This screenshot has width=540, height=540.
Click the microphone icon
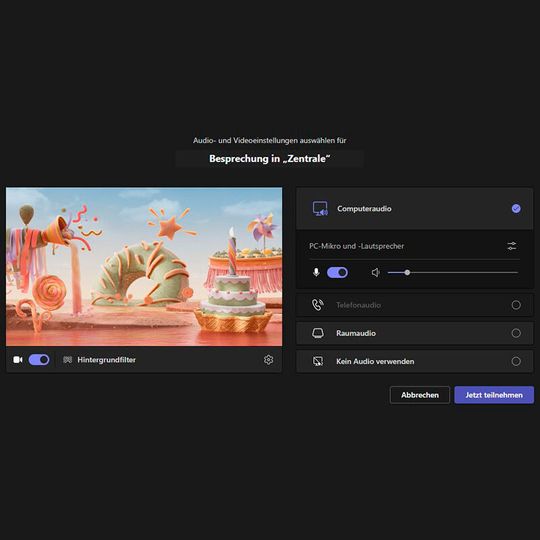316,272
